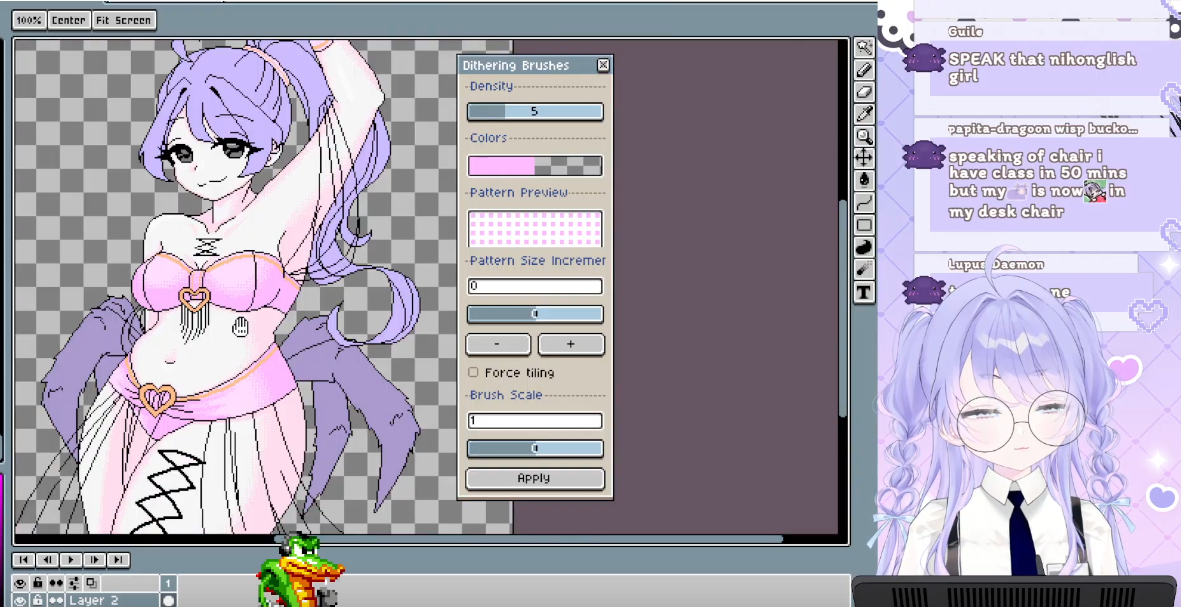Select the Zoom magnifier tool
The width and height of the screenshot is (1181, 607).
pos(864,136)
